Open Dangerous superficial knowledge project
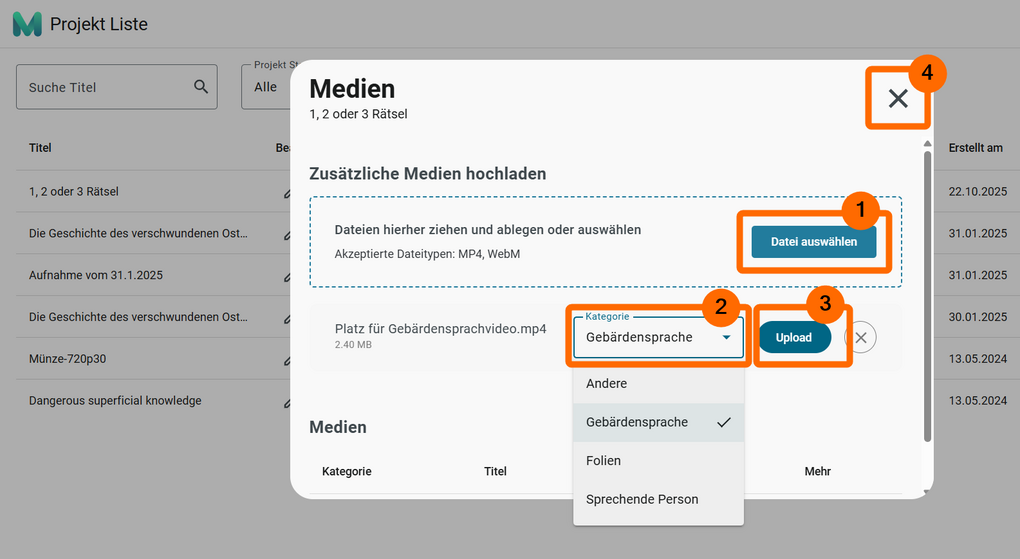 (115, 401)
